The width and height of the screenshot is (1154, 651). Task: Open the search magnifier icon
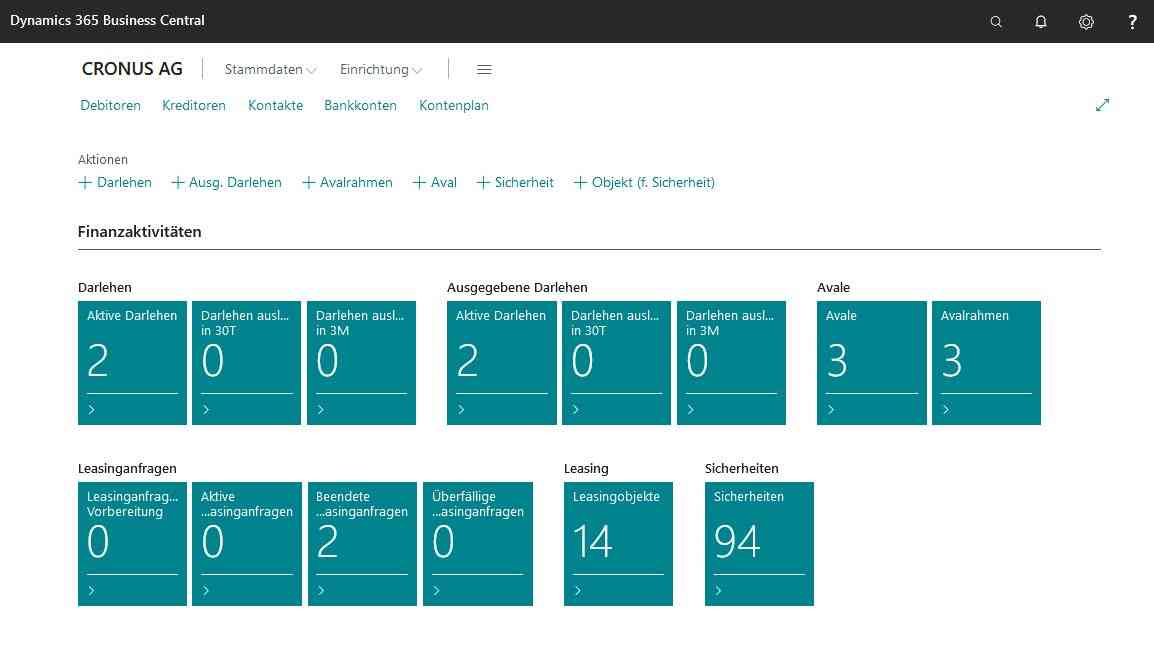(995, 22)
